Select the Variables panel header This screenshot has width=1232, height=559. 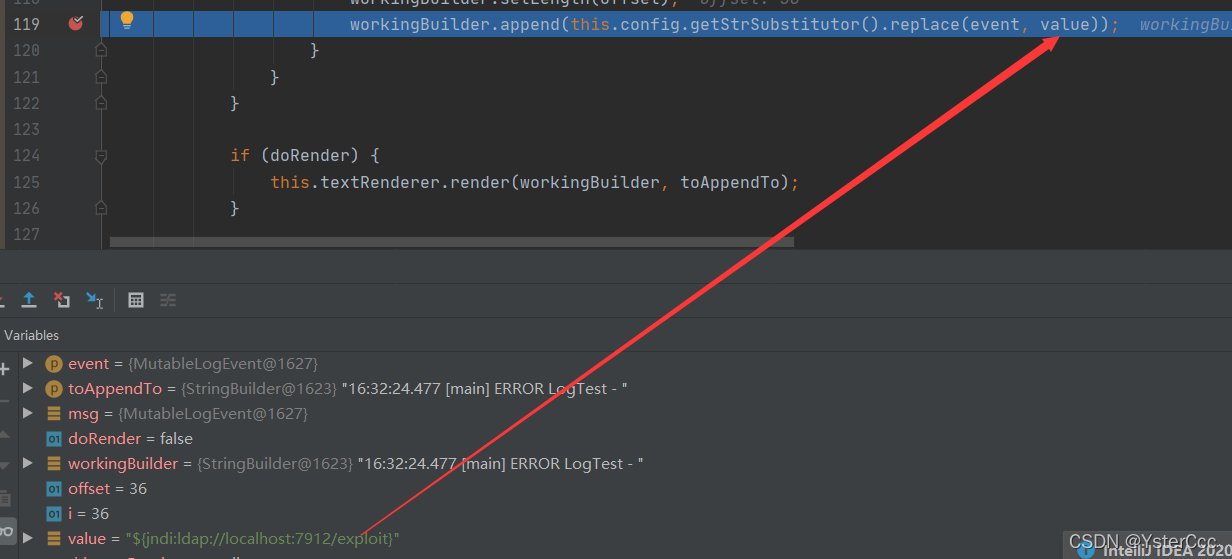31,336
